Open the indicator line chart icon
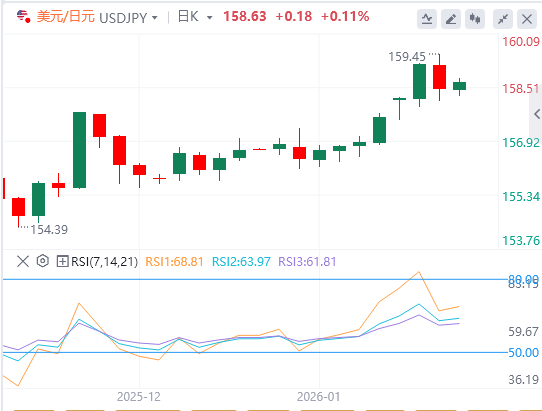The height and width of the screenshot is (411, 542). coord(427,19)
